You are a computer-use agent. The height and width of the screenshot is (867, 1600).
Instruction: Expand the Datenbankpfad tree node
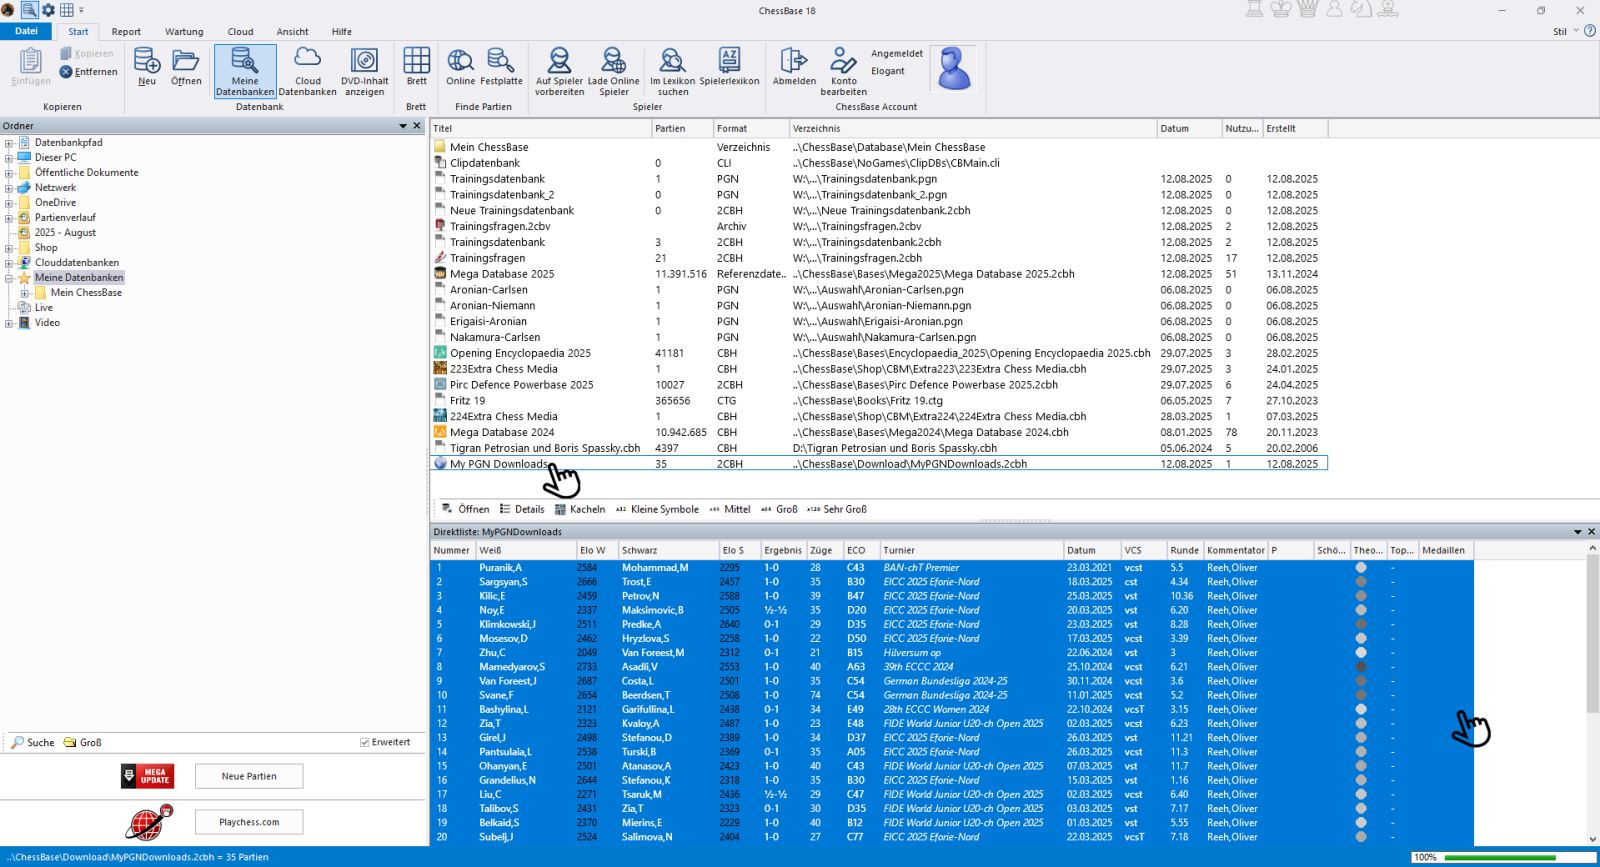9,143
